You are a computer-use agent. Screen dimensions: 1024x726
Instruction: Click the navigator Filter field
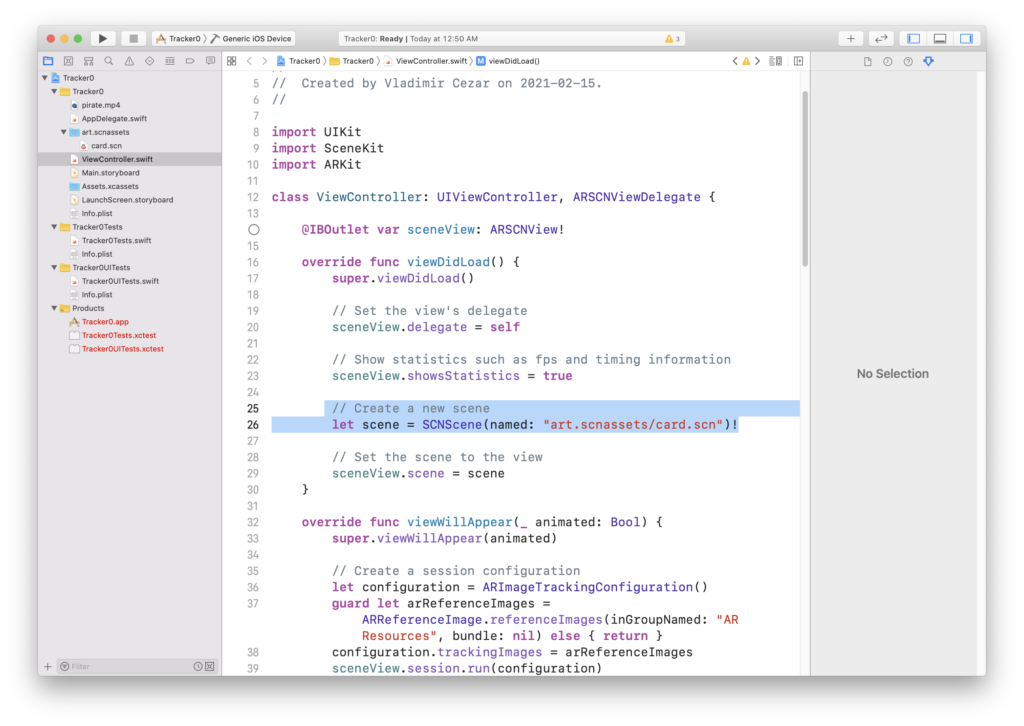125,666
